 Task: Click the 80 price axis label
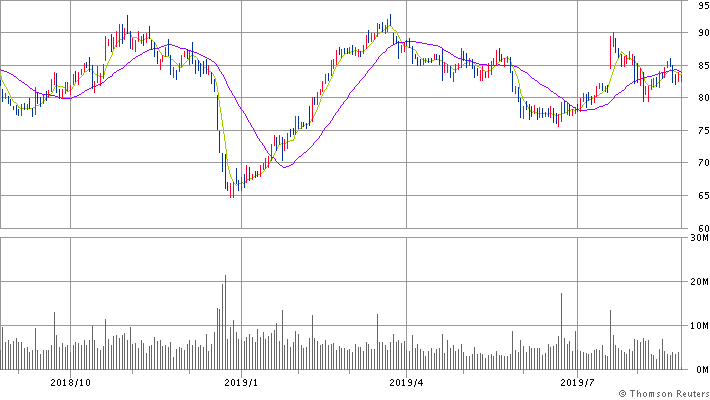704,97
